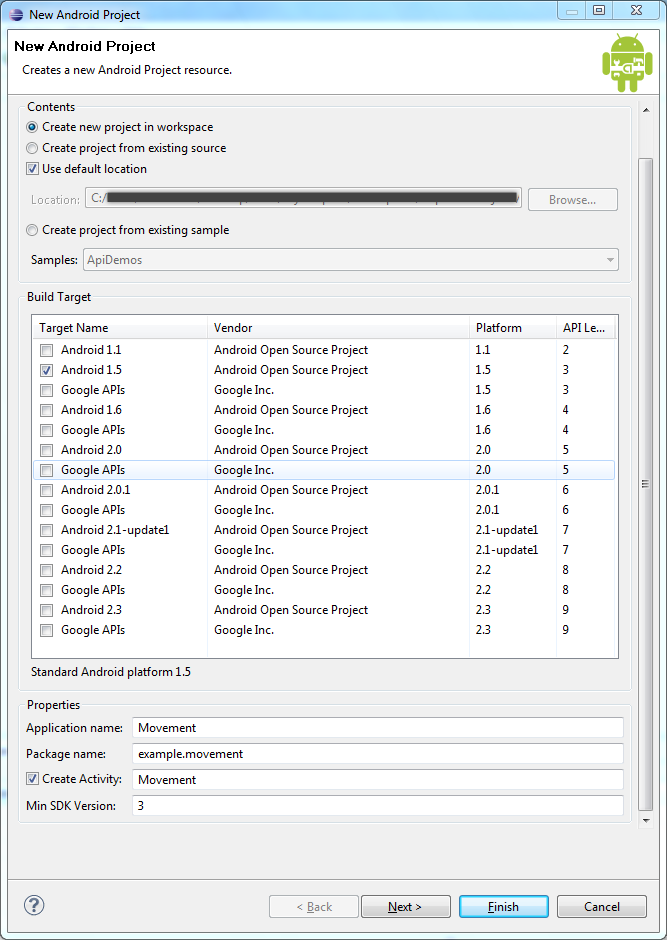This screenshot has width=667, height=940.
Task: Click the Back button
Action: coord(314,906)
